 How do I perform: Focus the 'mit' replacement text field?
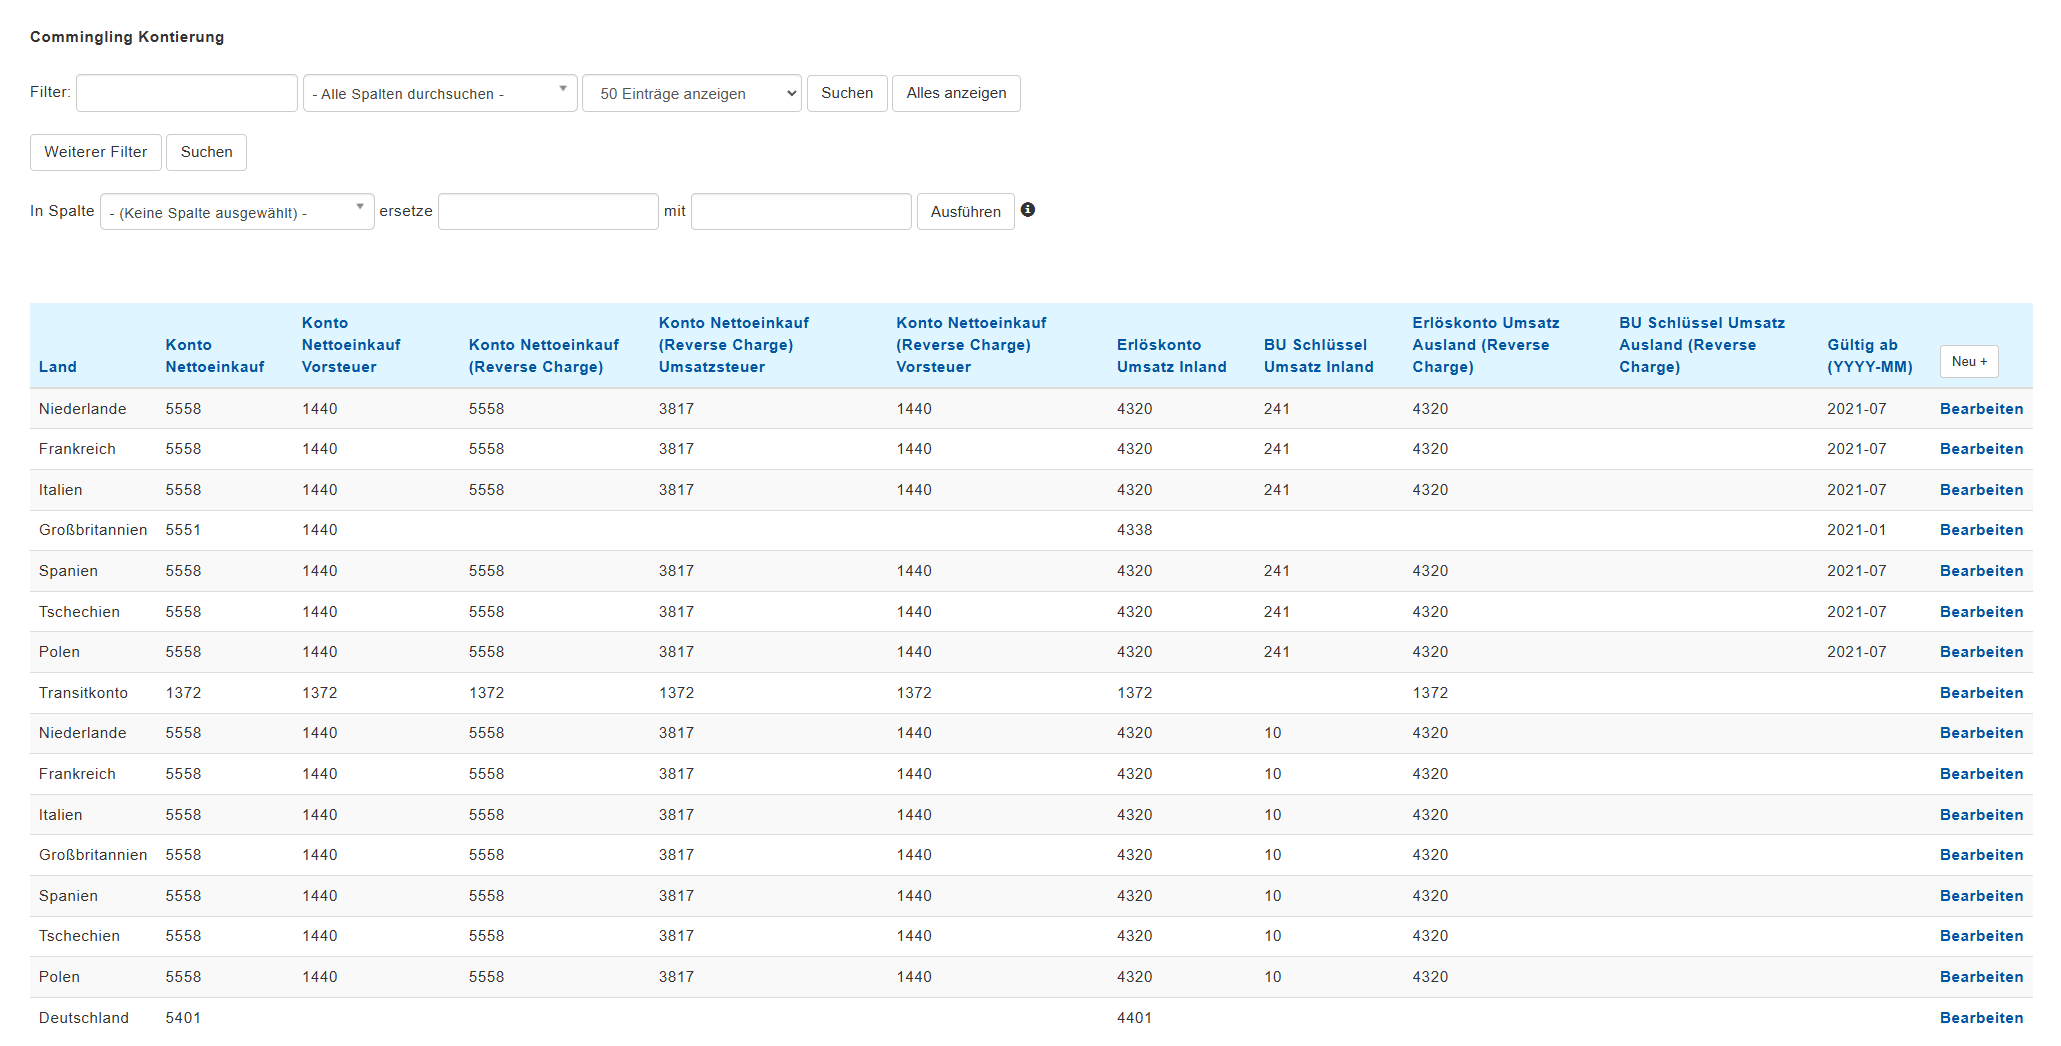pos(801,212)
